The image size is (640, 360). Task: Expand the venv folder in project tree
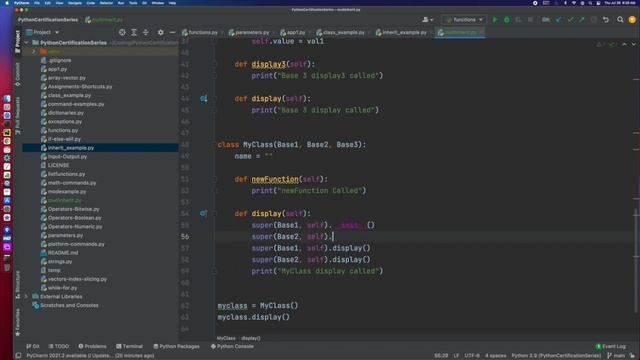tap(34, 51)
